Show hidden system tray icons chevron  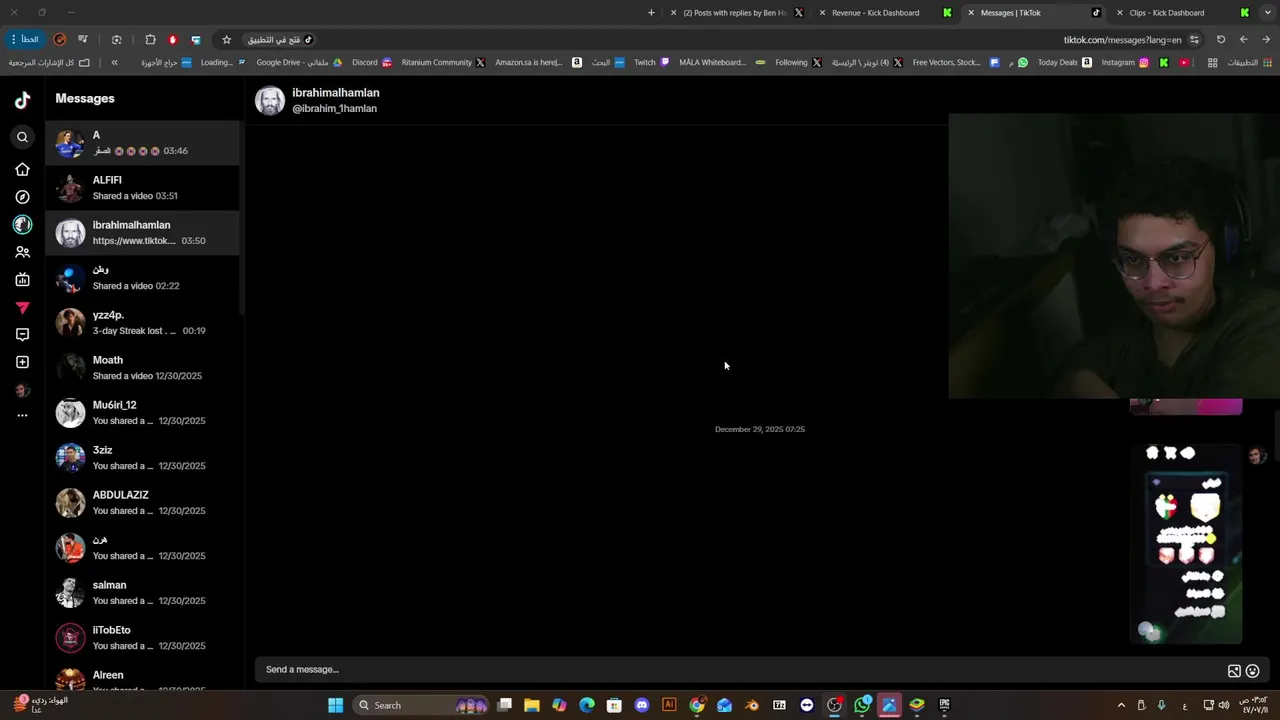pyautogui.click(x=1121, y=705)
